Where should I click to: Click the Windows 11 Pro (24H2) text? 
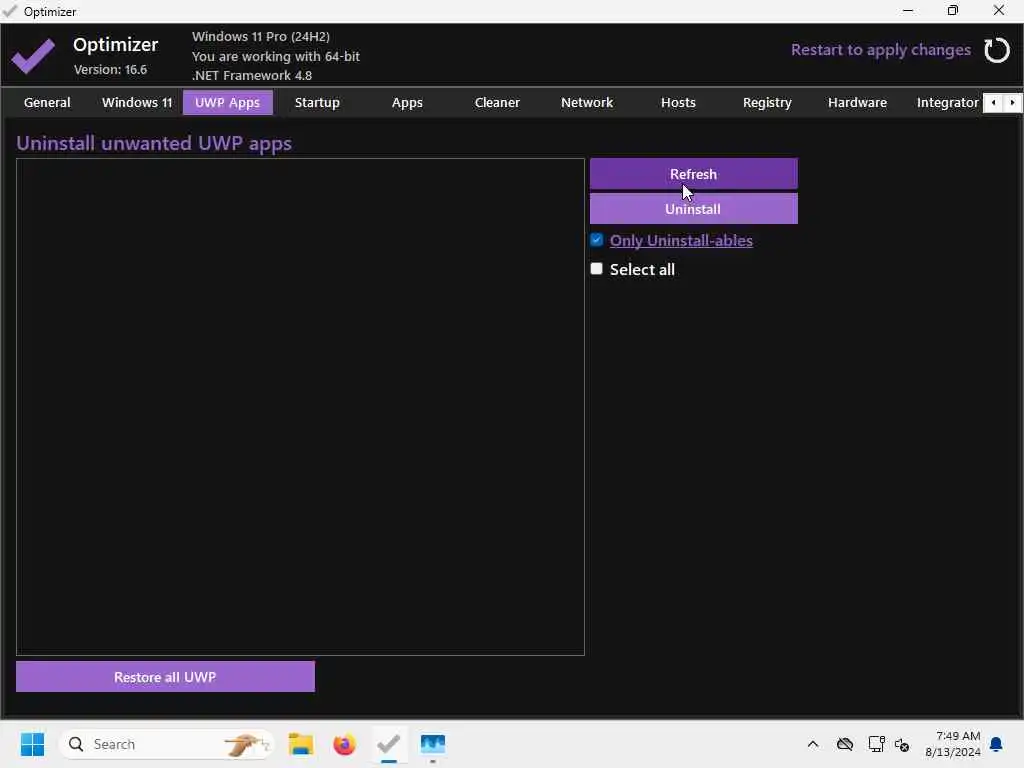point(261,37)
